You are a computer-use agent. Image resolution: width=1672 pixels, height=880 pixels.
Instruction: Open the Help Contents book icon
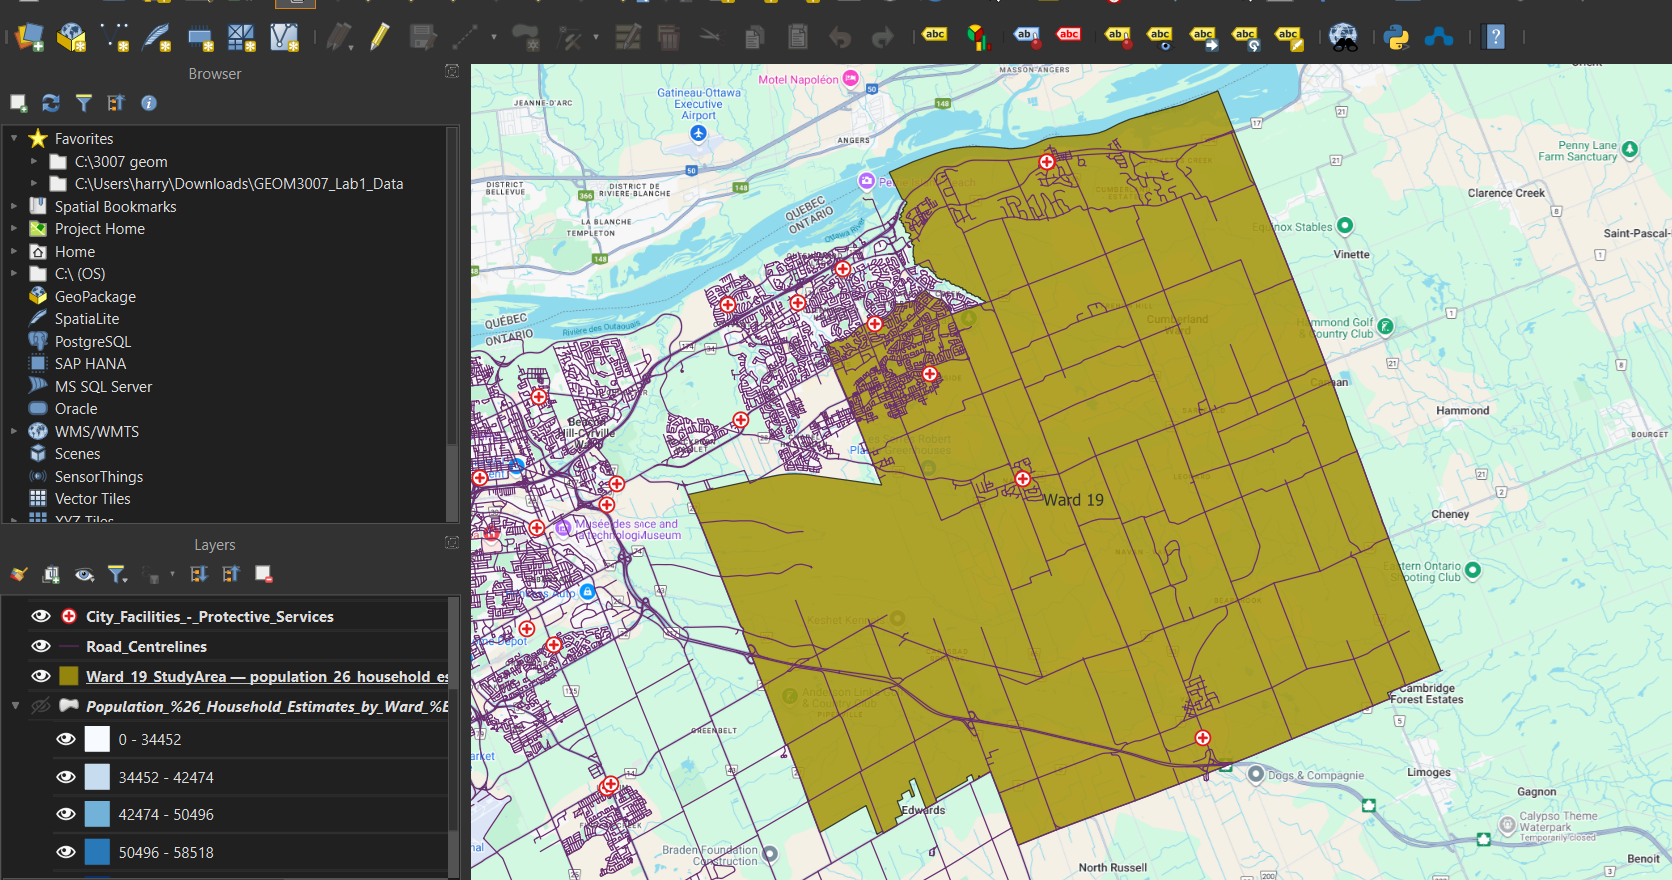1495,38
